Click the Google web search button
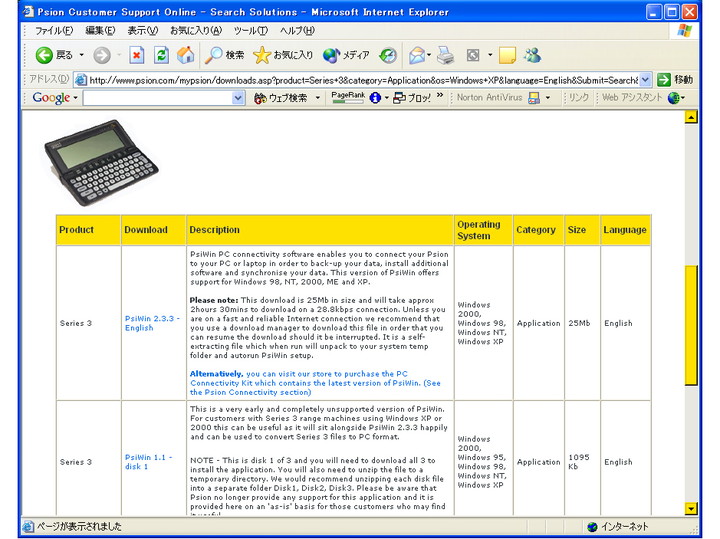Screen dimensions: 720x539 [281, 98]
